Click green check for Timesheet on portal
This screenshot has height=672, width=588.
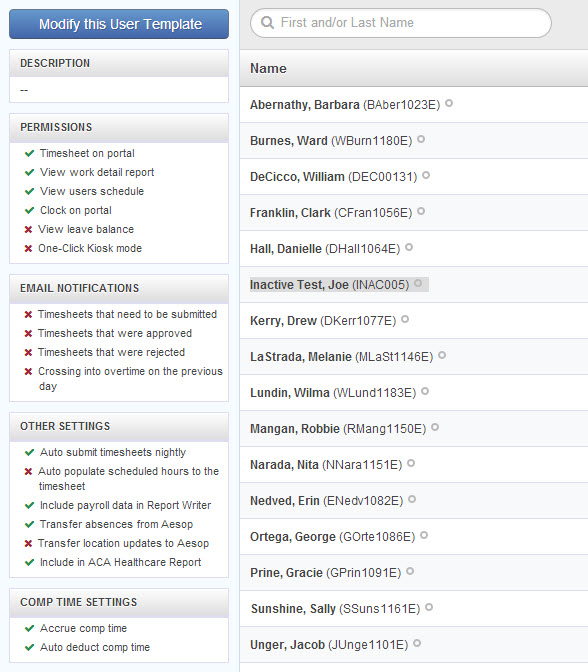[x=29, y=153]
